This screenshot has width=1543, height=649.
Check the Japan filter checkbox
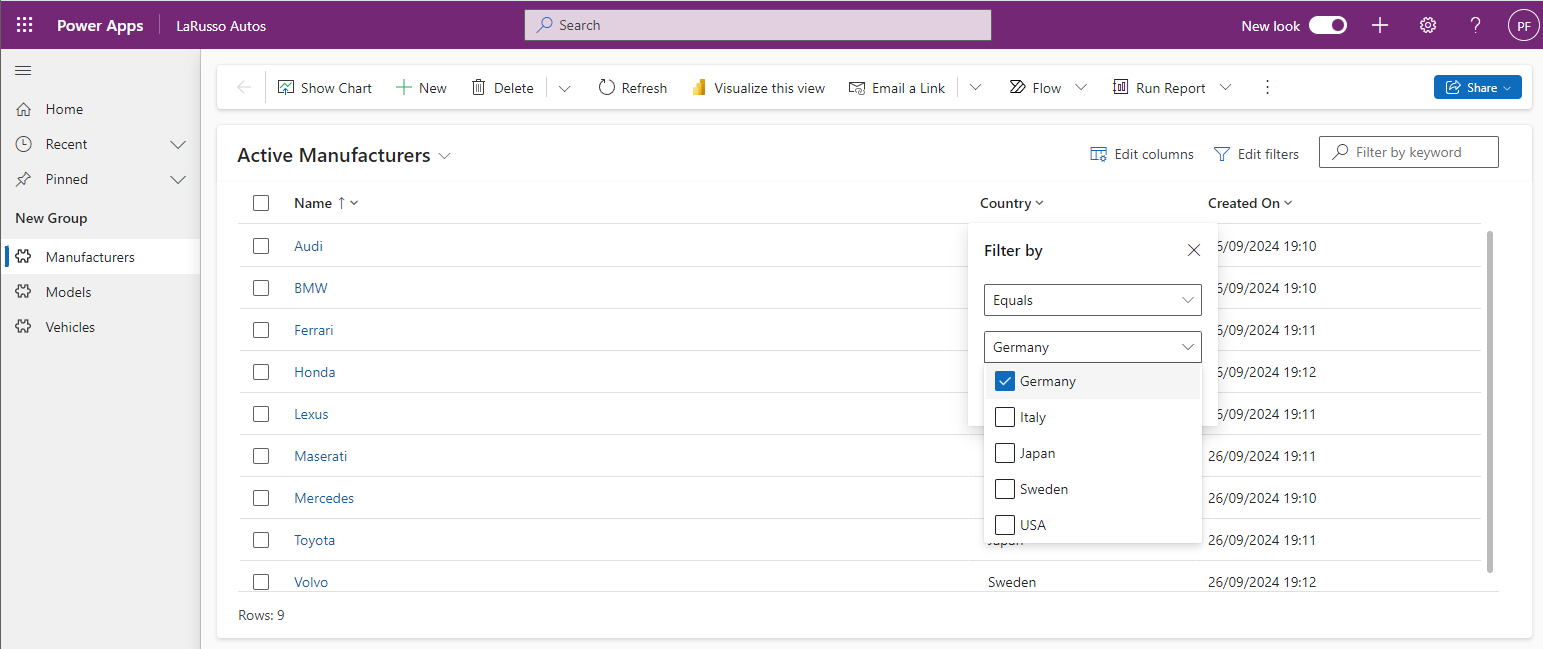pyautogui.click(x=1005, y=452)
